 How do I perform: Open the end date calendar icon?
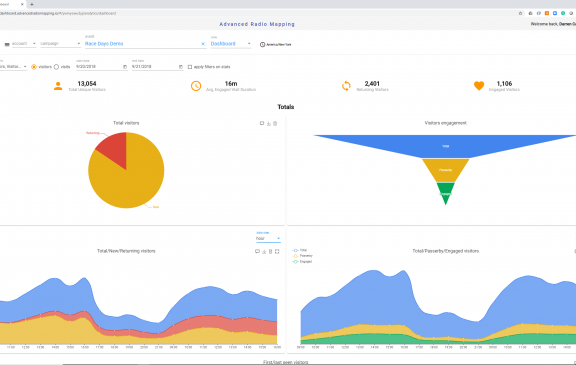tap(181, 67)
